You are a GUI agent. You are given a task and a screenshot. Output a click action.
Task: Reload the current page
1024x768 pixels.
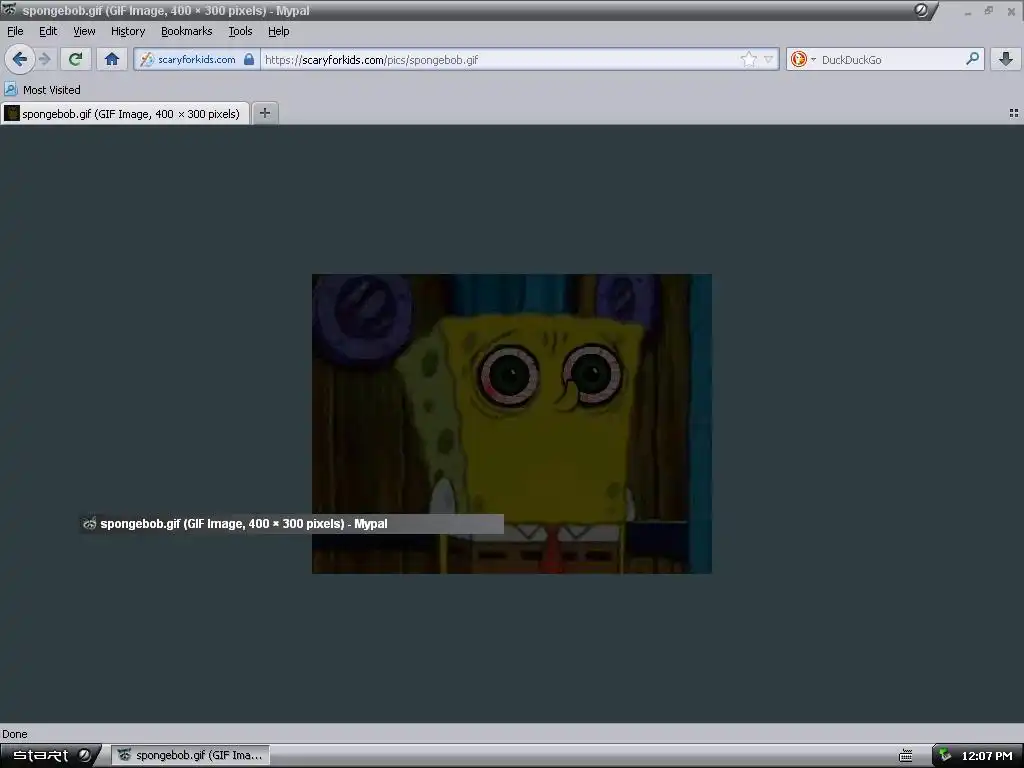click(75, 59)
